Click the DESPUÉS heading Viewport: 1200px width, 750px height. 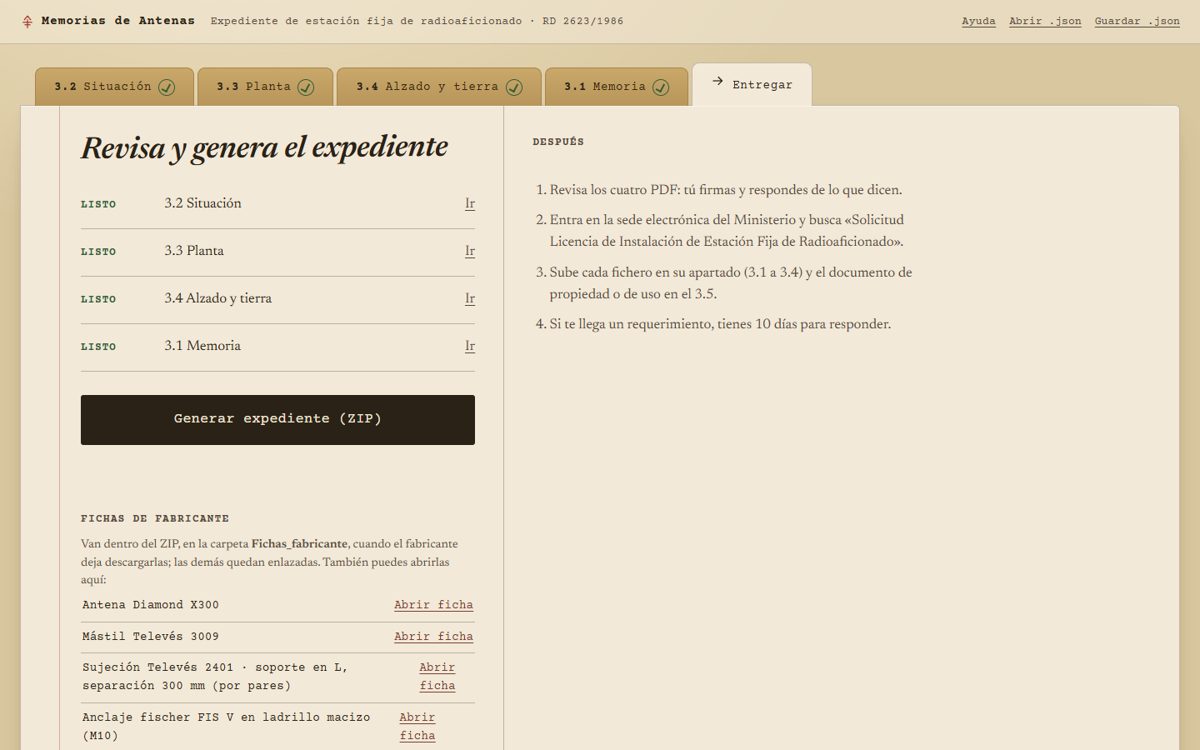pos(558,142)
